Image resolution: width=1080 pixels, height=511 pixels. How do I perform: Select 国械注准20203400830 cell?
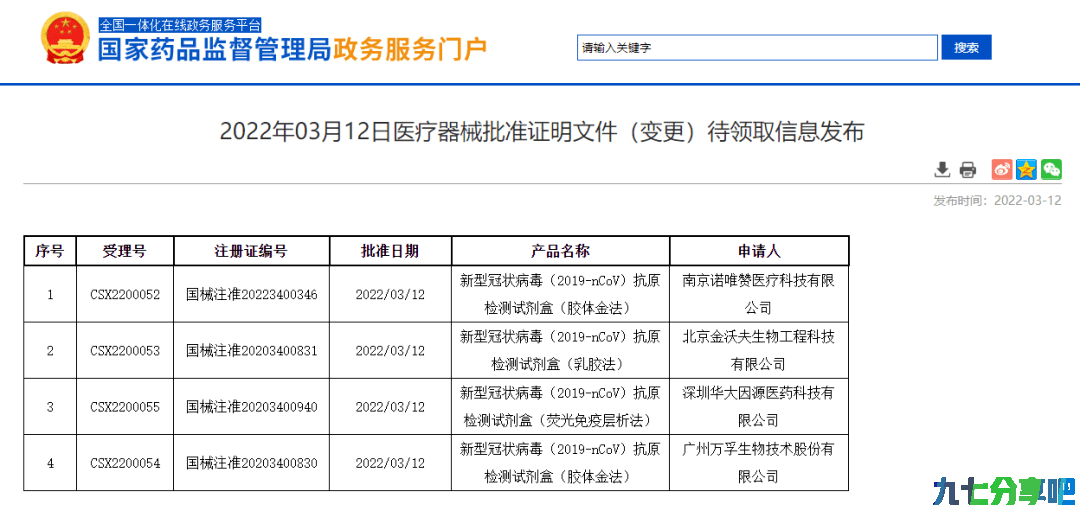coord(251,463)
